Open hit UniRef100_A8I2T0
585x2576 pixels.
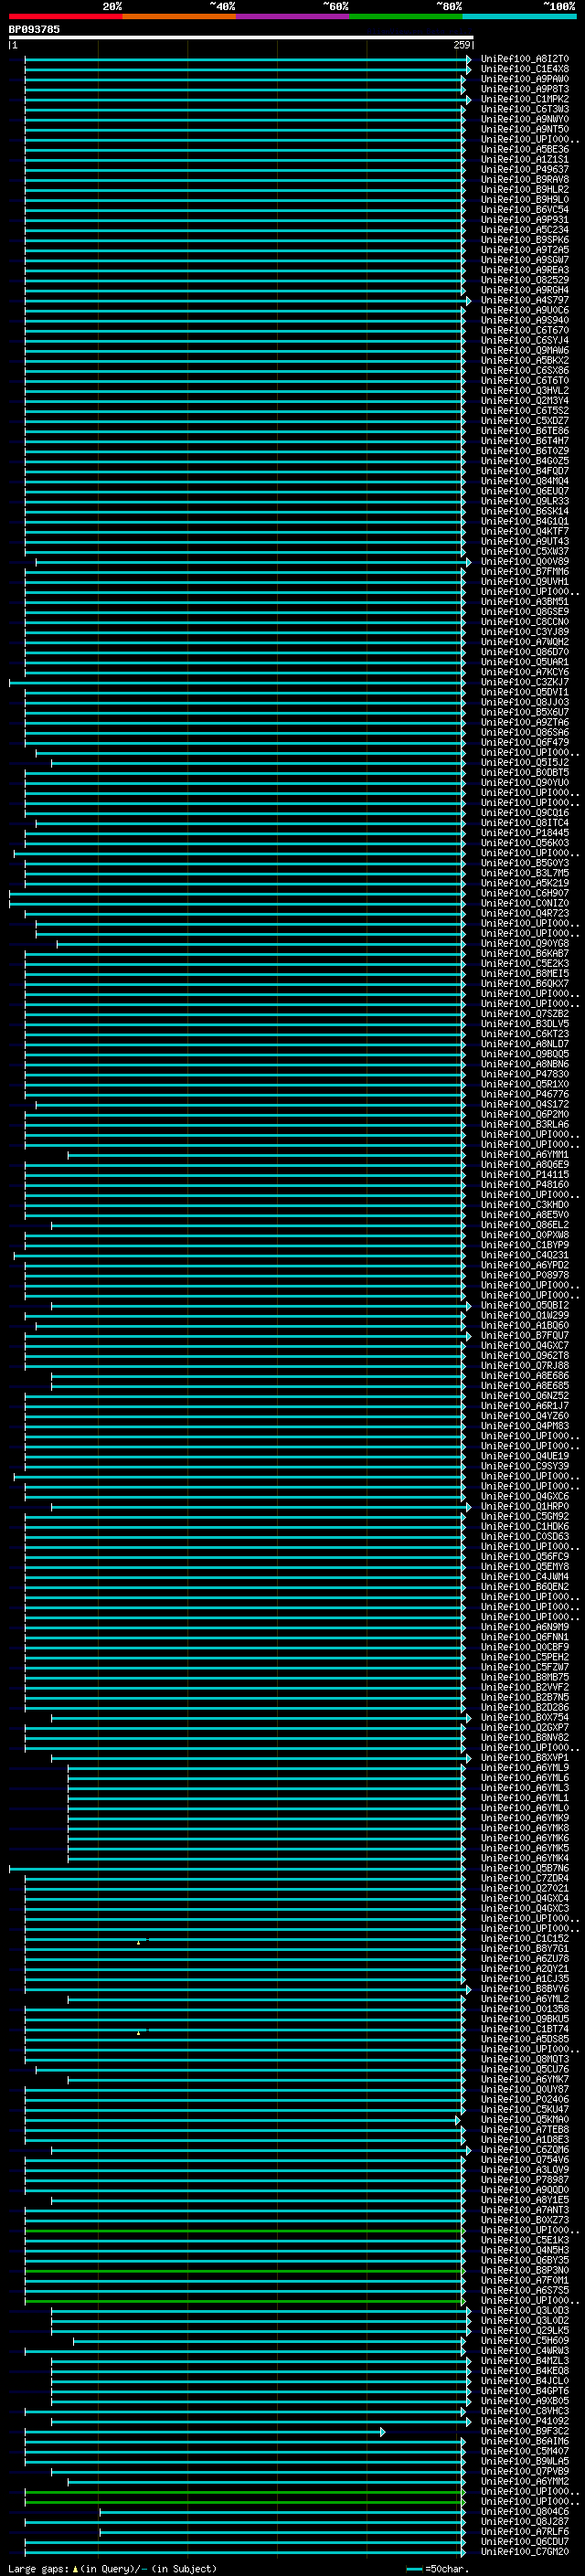coord(524,59)
